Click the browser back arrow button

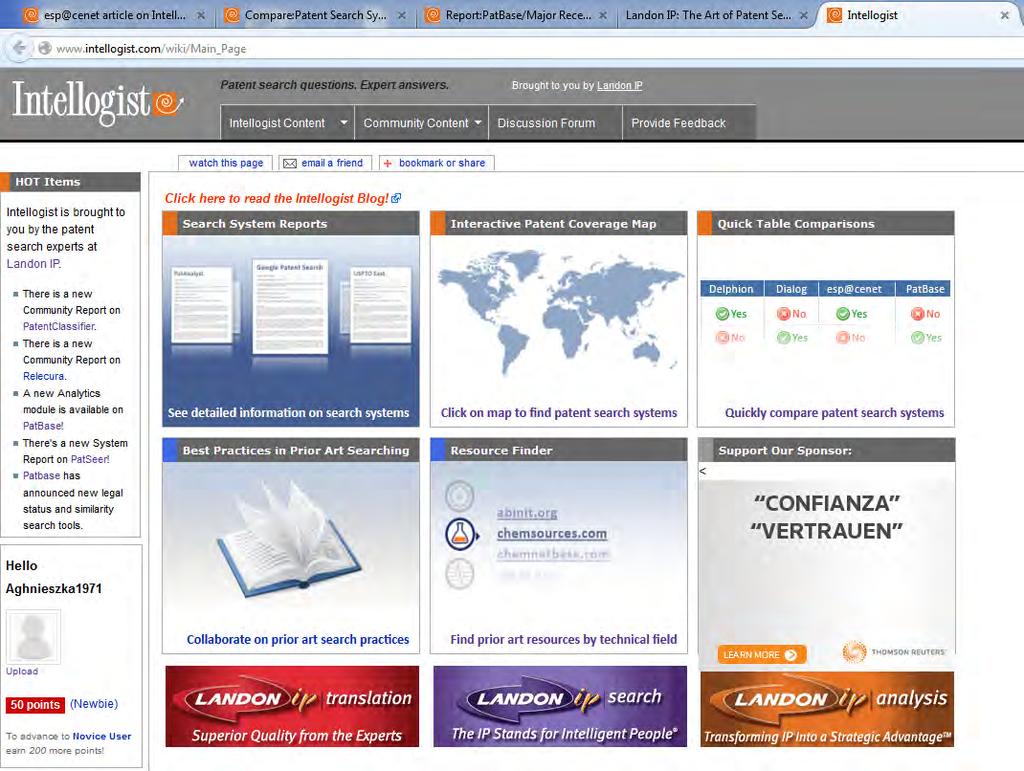[20, 48]
